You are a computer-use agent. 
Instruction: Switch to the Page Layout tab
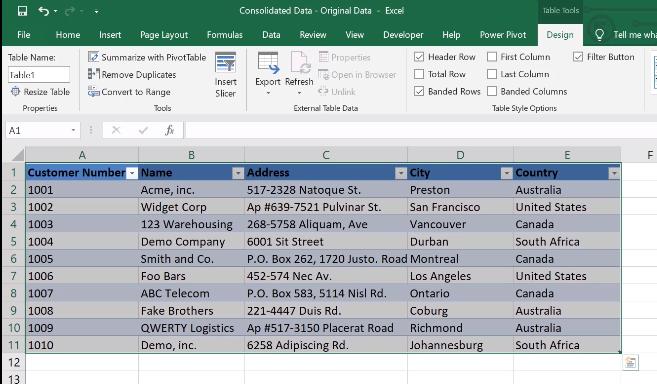(x=164, y=35)
